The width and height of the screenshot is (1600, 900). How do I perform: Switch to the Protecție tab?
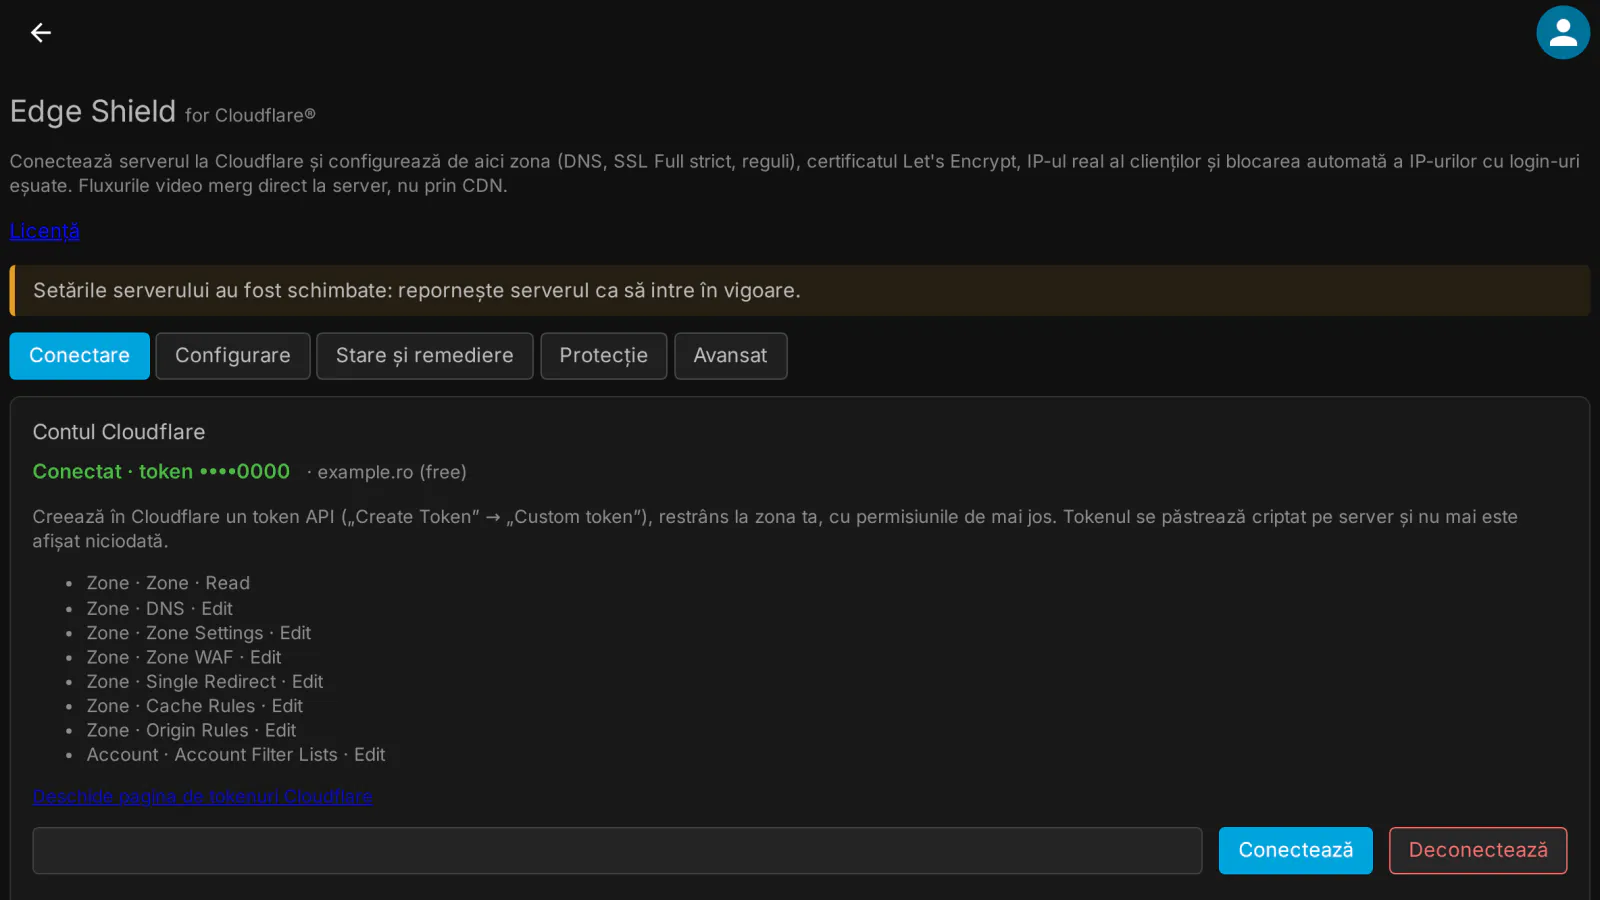[x=604, y=356]
